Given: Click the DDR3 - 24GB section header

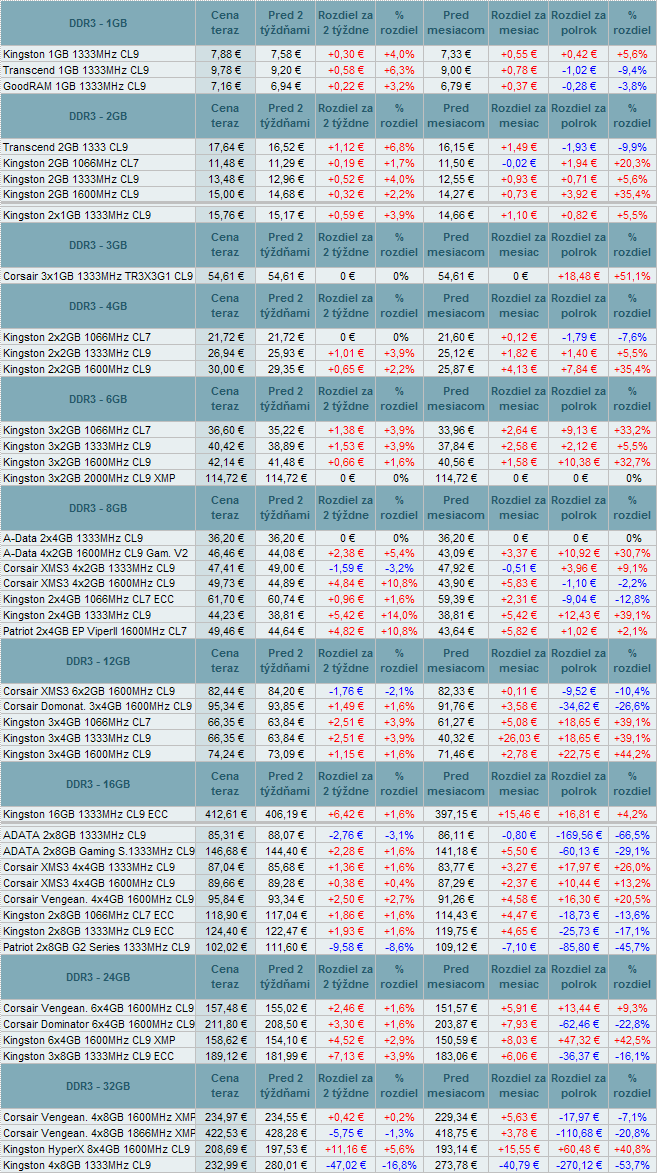Looking at the screenshot, I should 98,977.
